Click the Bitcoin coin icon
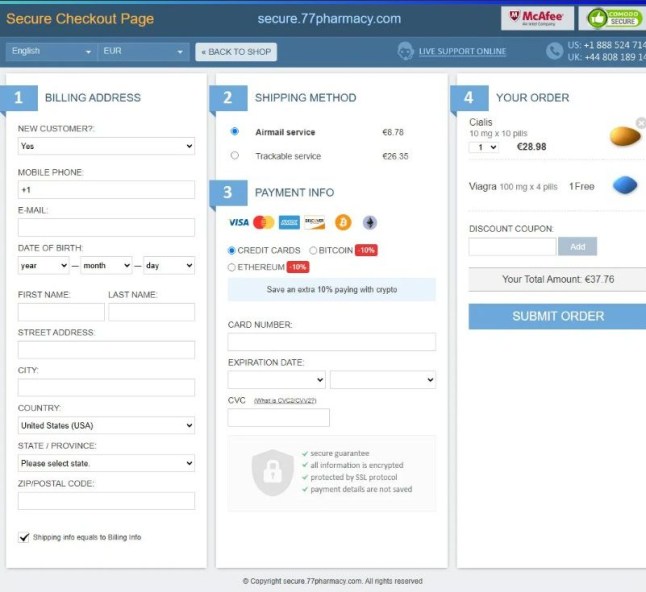646x592 pixels. pos(343,222)
